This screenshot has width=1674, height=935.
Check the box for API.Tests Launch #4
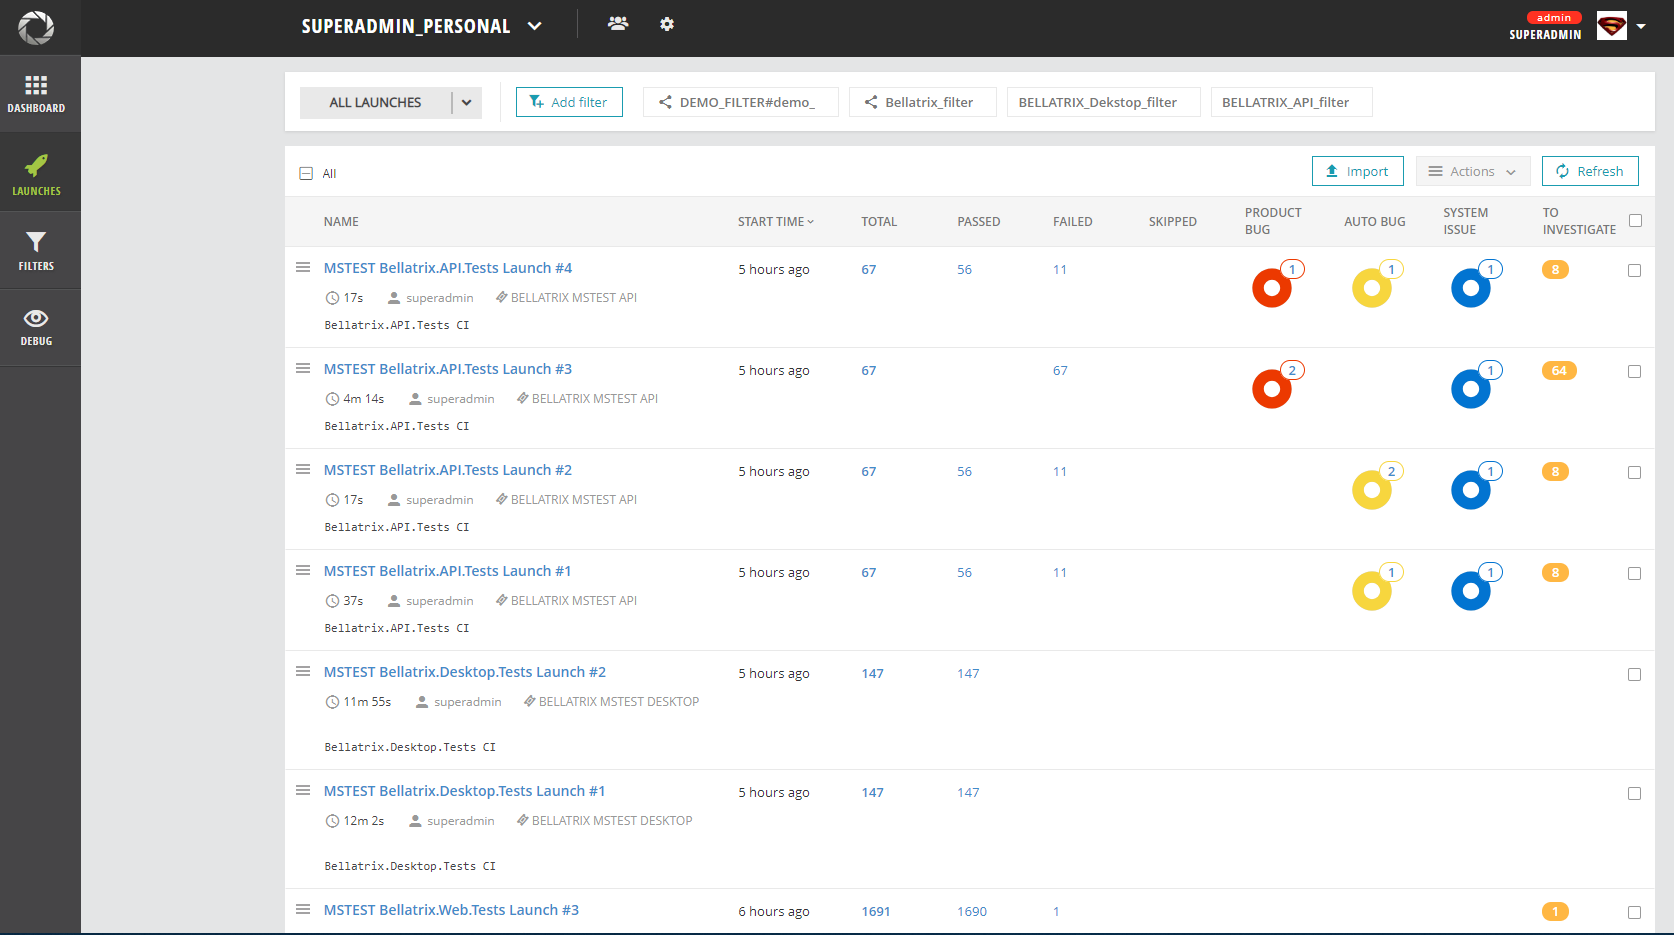[x=1634, y=270]
